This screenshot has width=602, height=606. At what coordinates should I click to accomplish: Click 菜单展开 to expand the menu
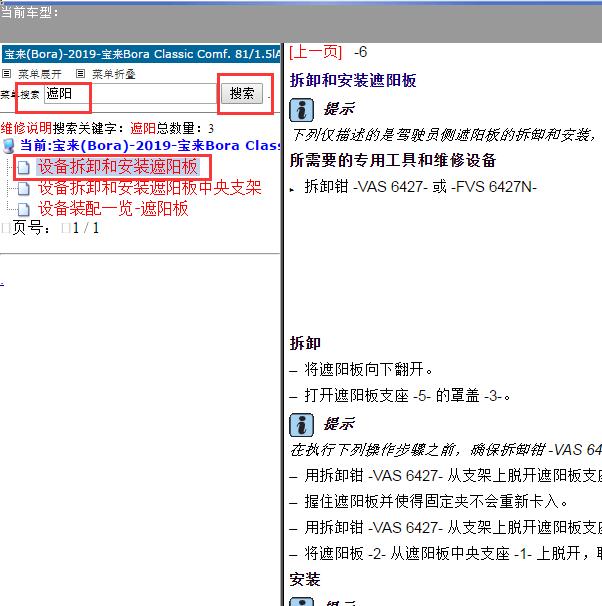(40, 74)
